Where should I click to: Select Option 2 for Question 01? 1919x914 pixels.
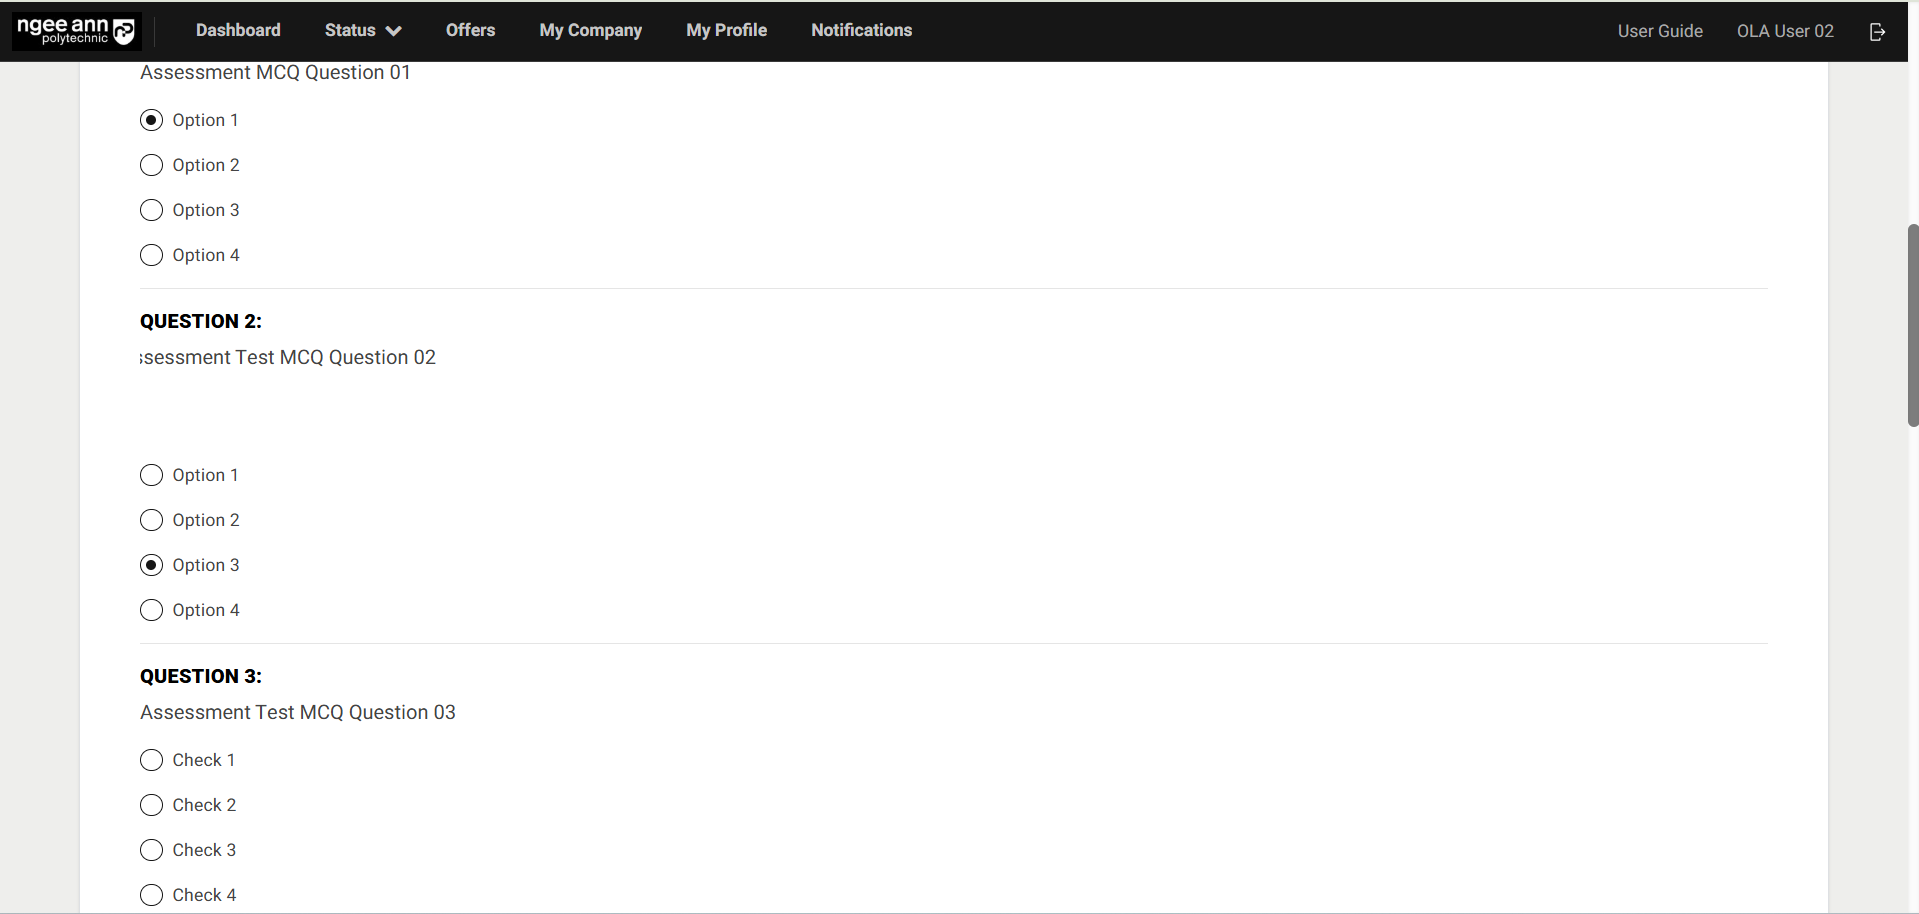coord(152,165)
